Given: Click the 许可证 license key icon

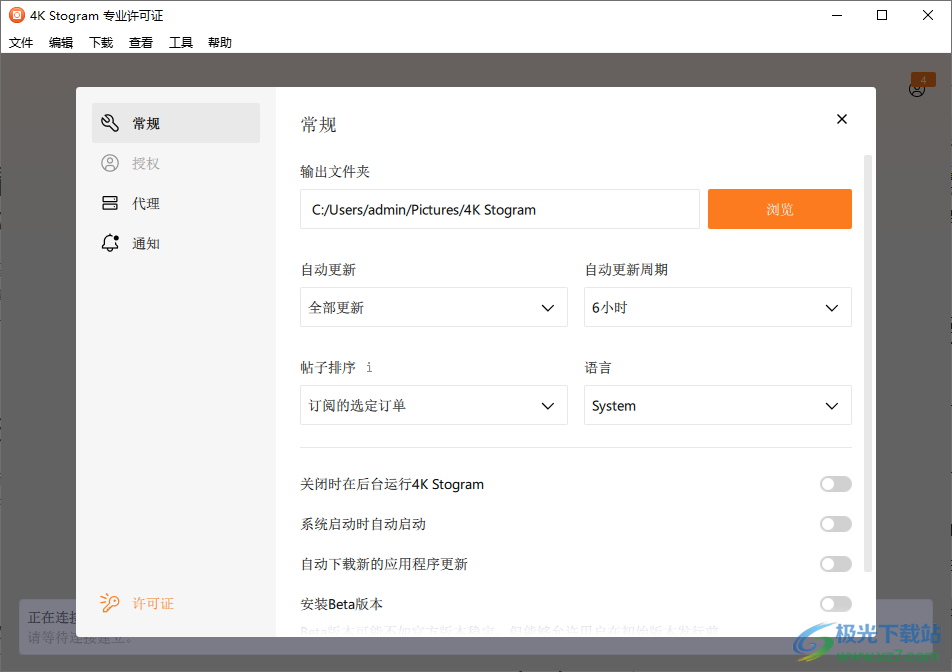Looking at the screenshot, I should (110, 603).
